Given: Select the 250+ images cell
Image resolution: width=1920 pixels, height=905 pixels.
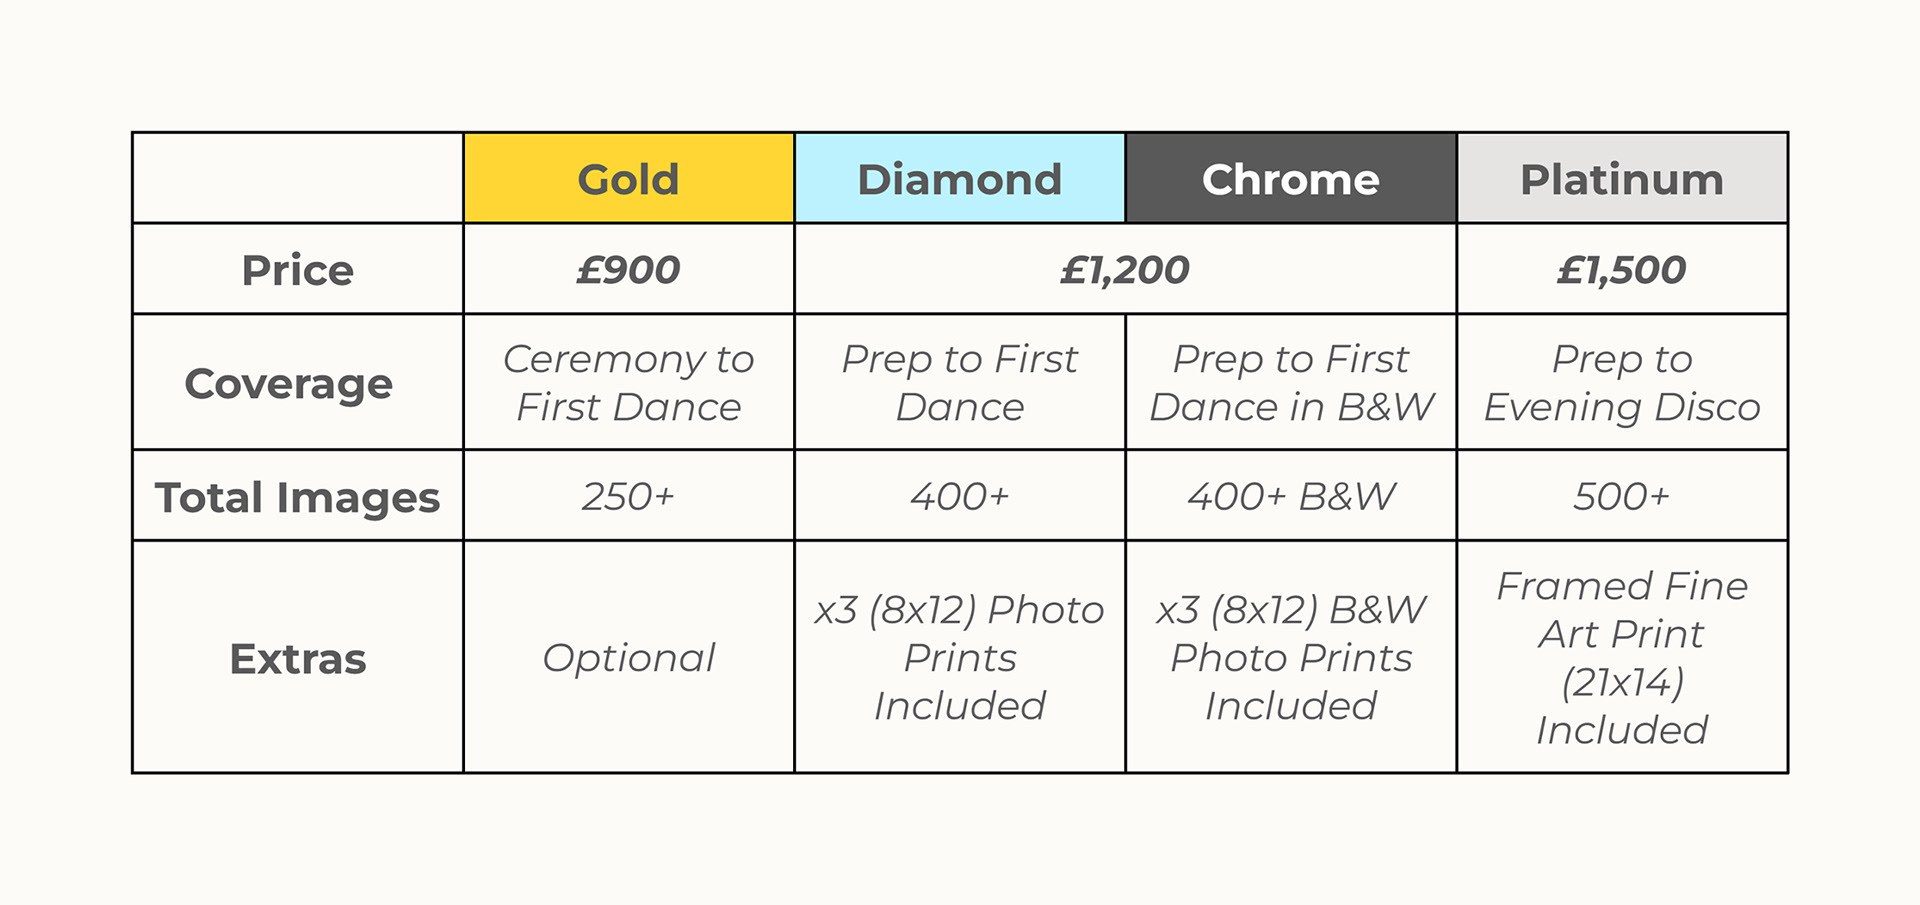Looking at the screenshot, I should (x=628, y=497).
